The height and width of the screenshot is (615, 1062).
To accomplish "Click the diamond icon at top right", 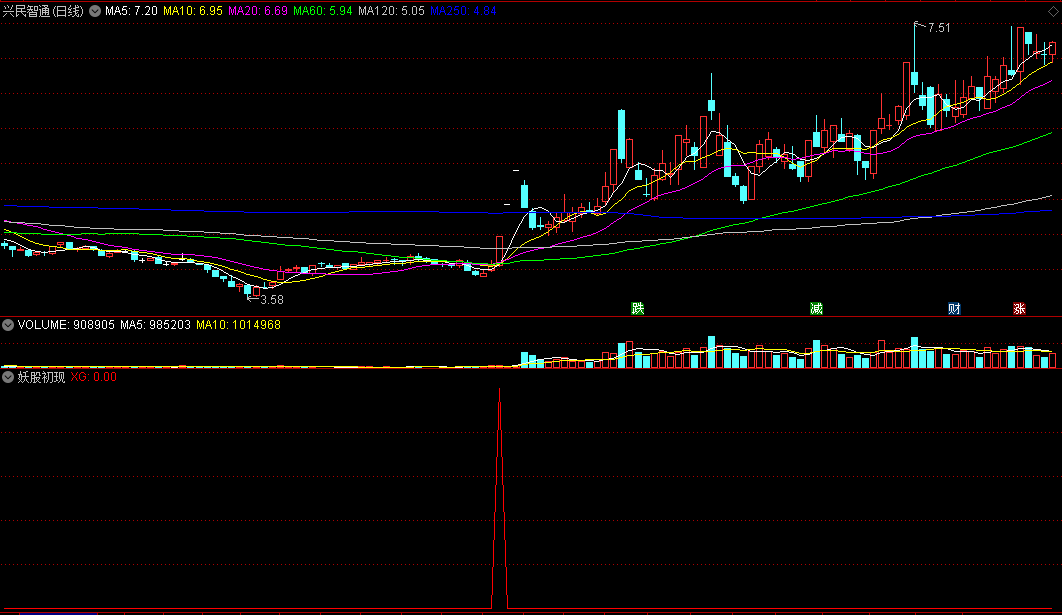I will coord(1053,12).
